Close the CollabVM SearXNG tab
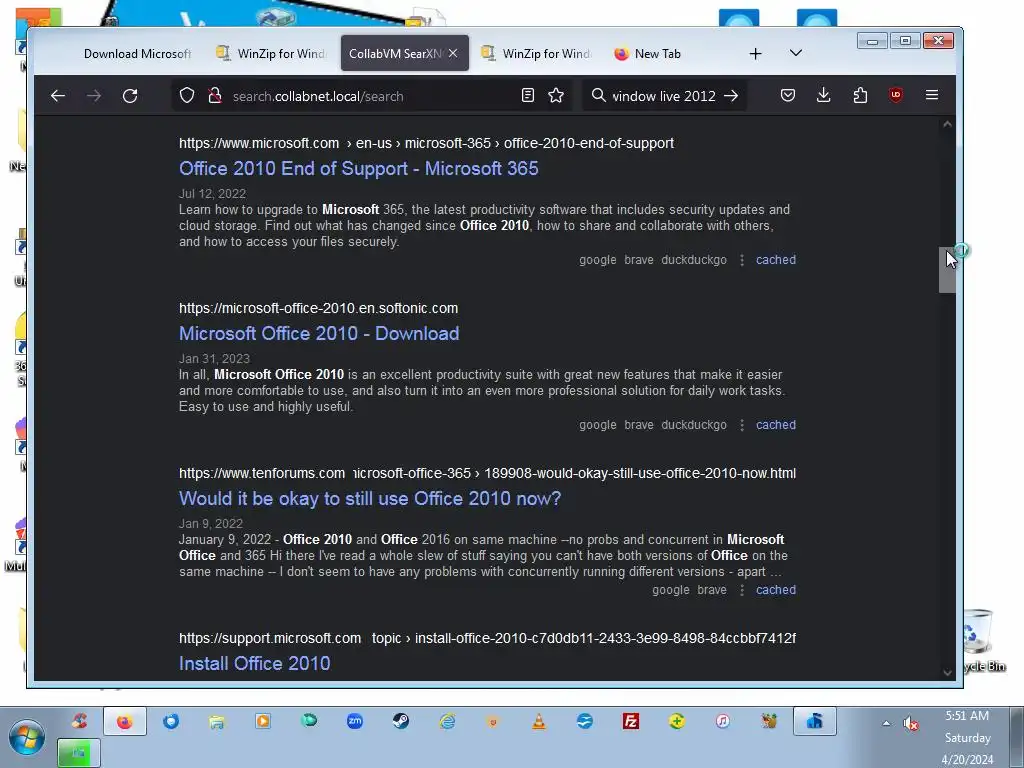Image resolution: width=1024 pixels, height=768 pixels. (453, 53)
